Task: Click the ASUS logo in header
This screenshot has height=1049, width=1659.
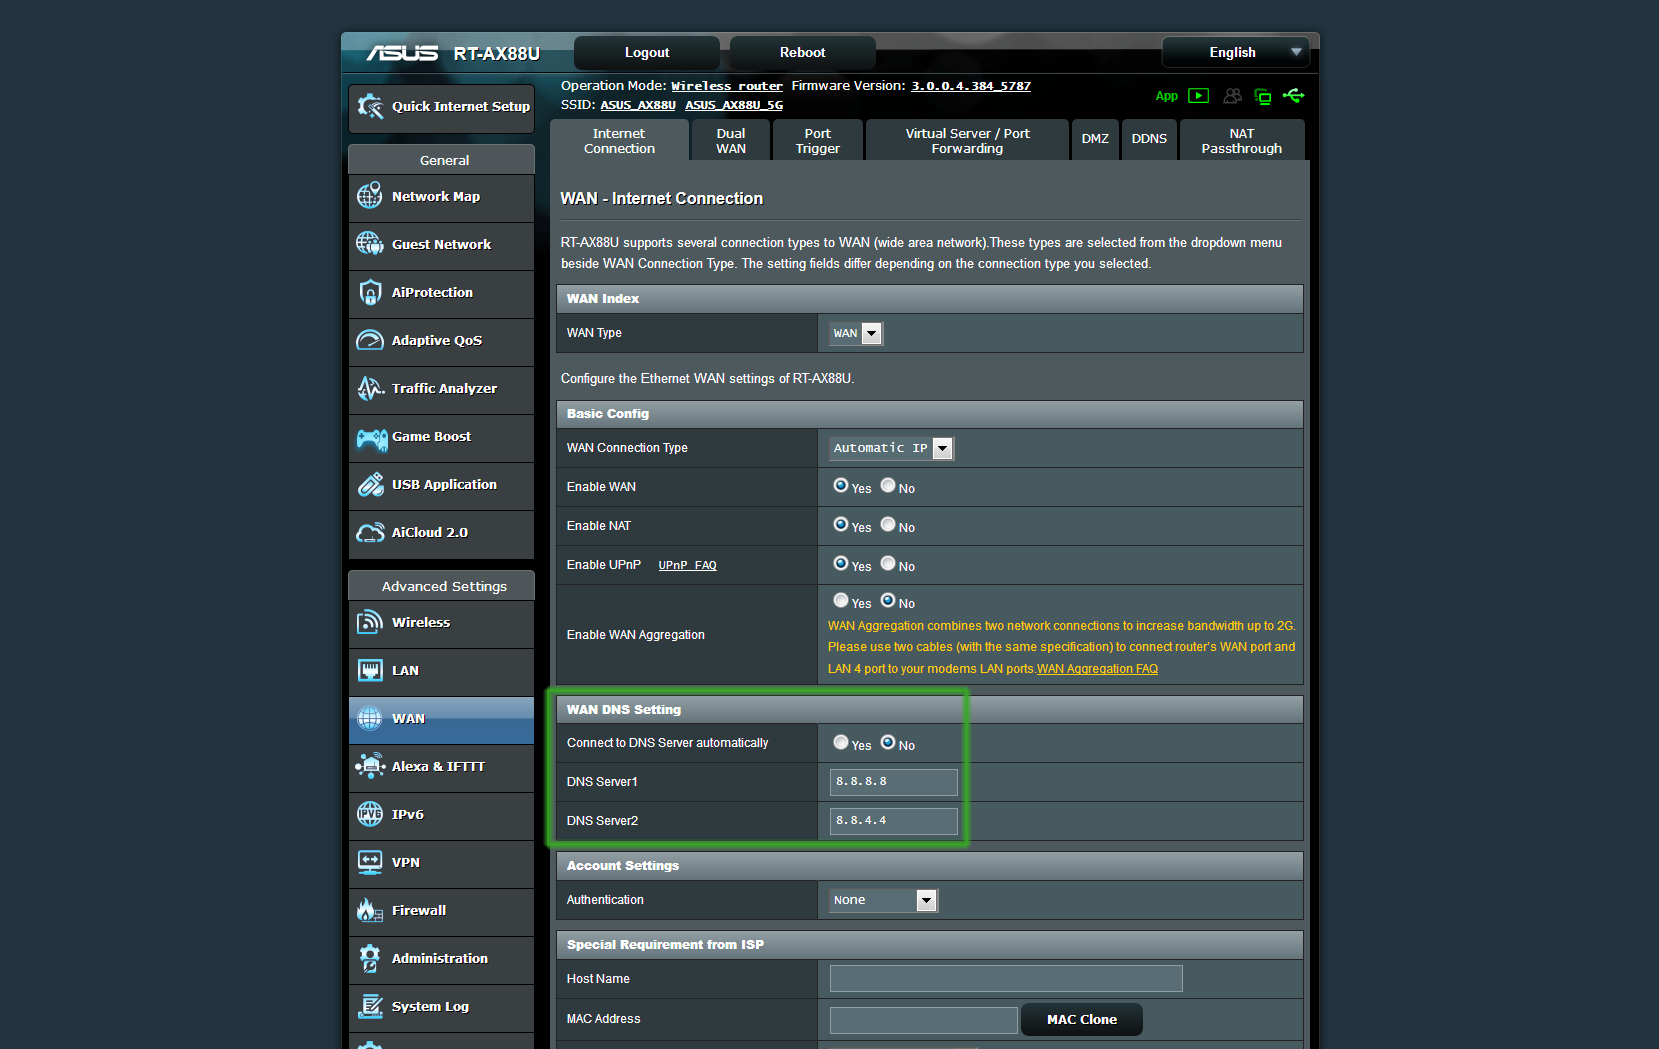Action: [x=402, y=53]
